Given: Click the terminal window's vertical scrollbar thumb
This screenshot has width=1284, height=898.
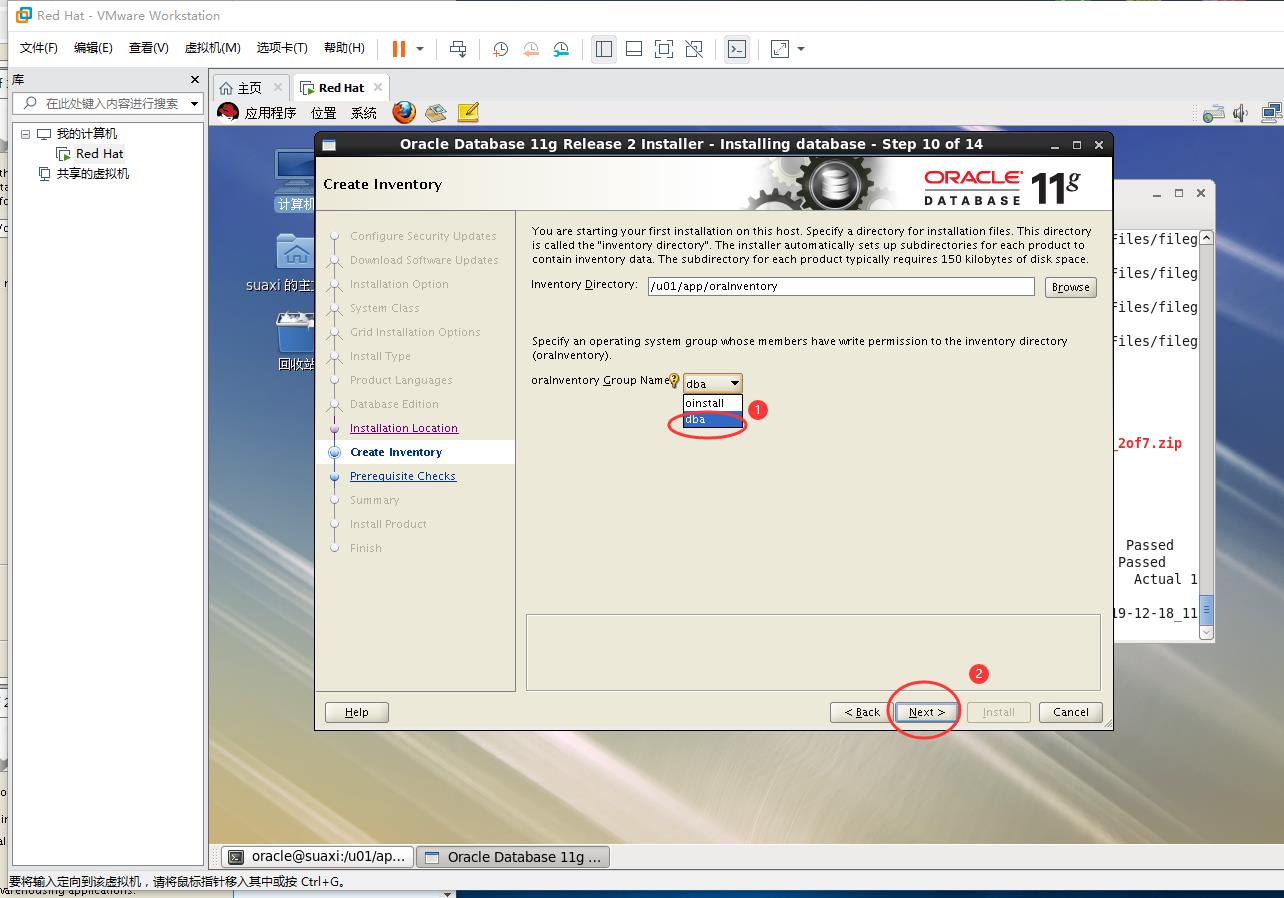Looking at the screenshot, I should point(1206,610).
